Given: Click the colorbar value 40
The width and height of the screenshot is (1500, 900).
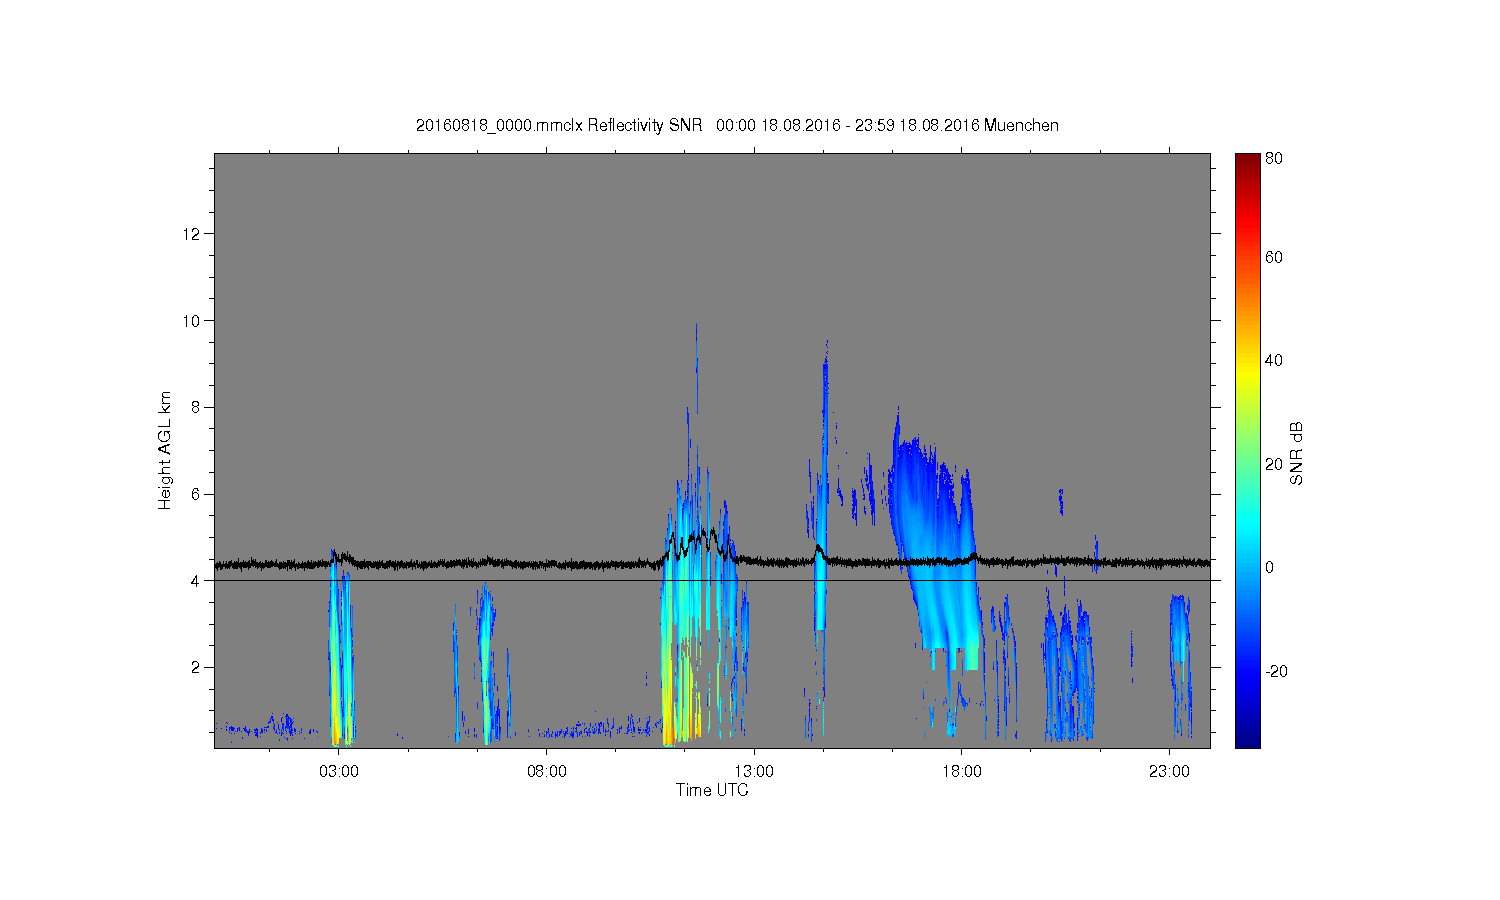Looking at the screenshot, I should coord(1274,361).
